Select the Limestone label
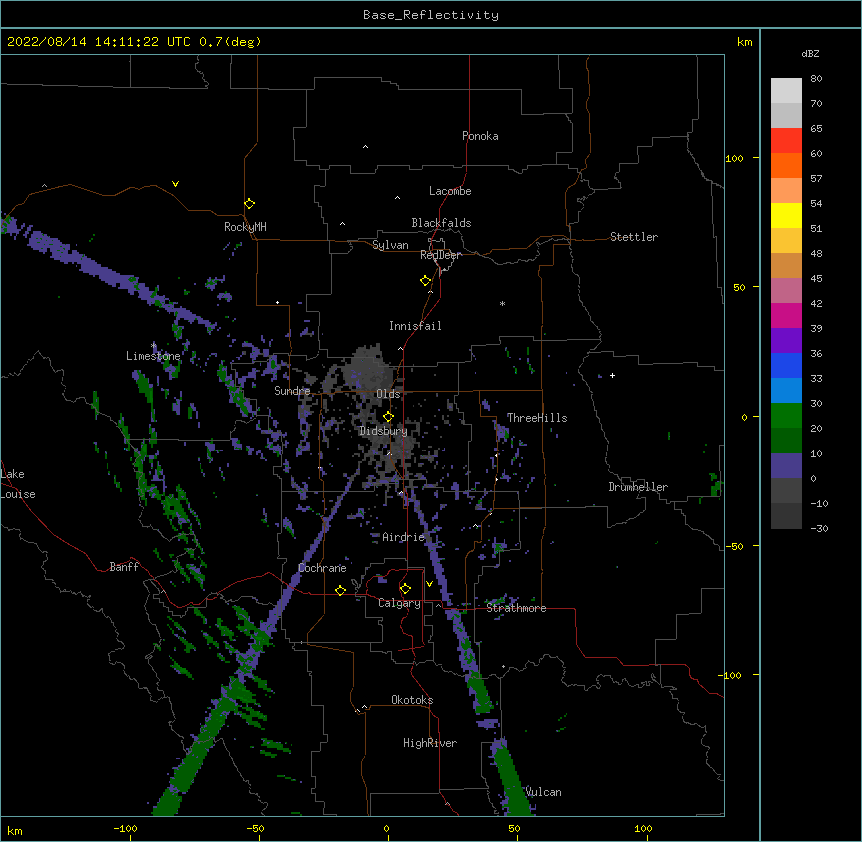 tap(153, 356)
